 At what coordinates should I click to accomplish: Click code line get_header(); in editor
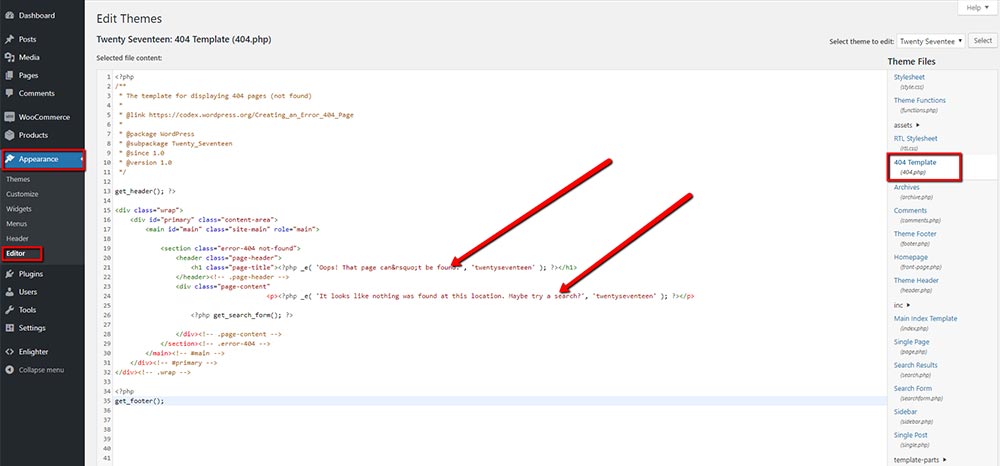click(x=145, y=191)
